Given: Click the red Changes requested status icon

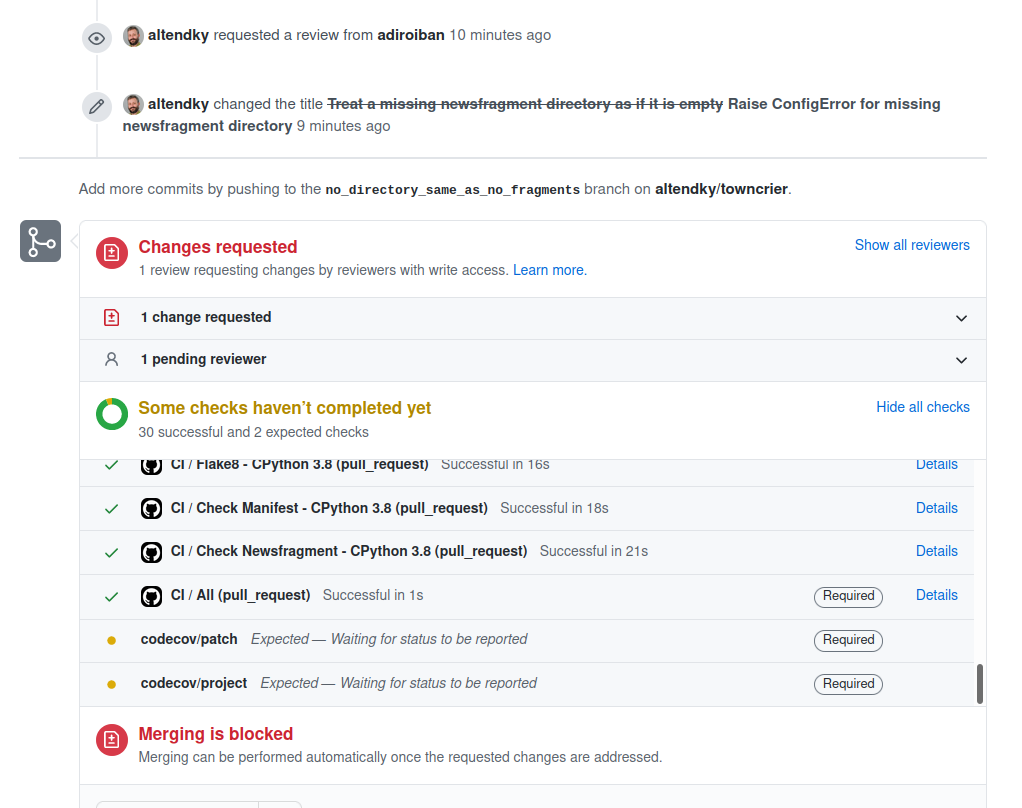Looking at the screenshot, I should point(112,254).
